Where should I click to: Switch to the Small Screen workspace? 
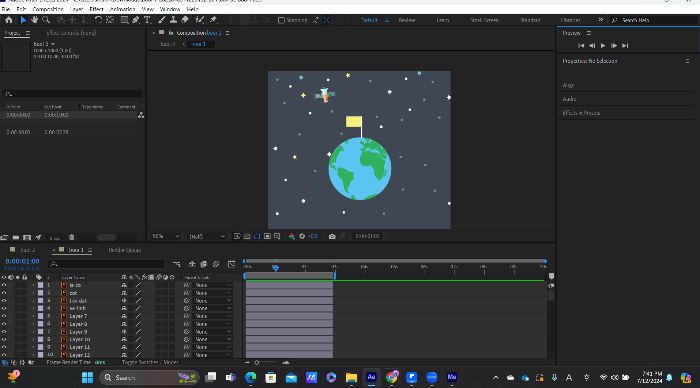pos(484,20)
